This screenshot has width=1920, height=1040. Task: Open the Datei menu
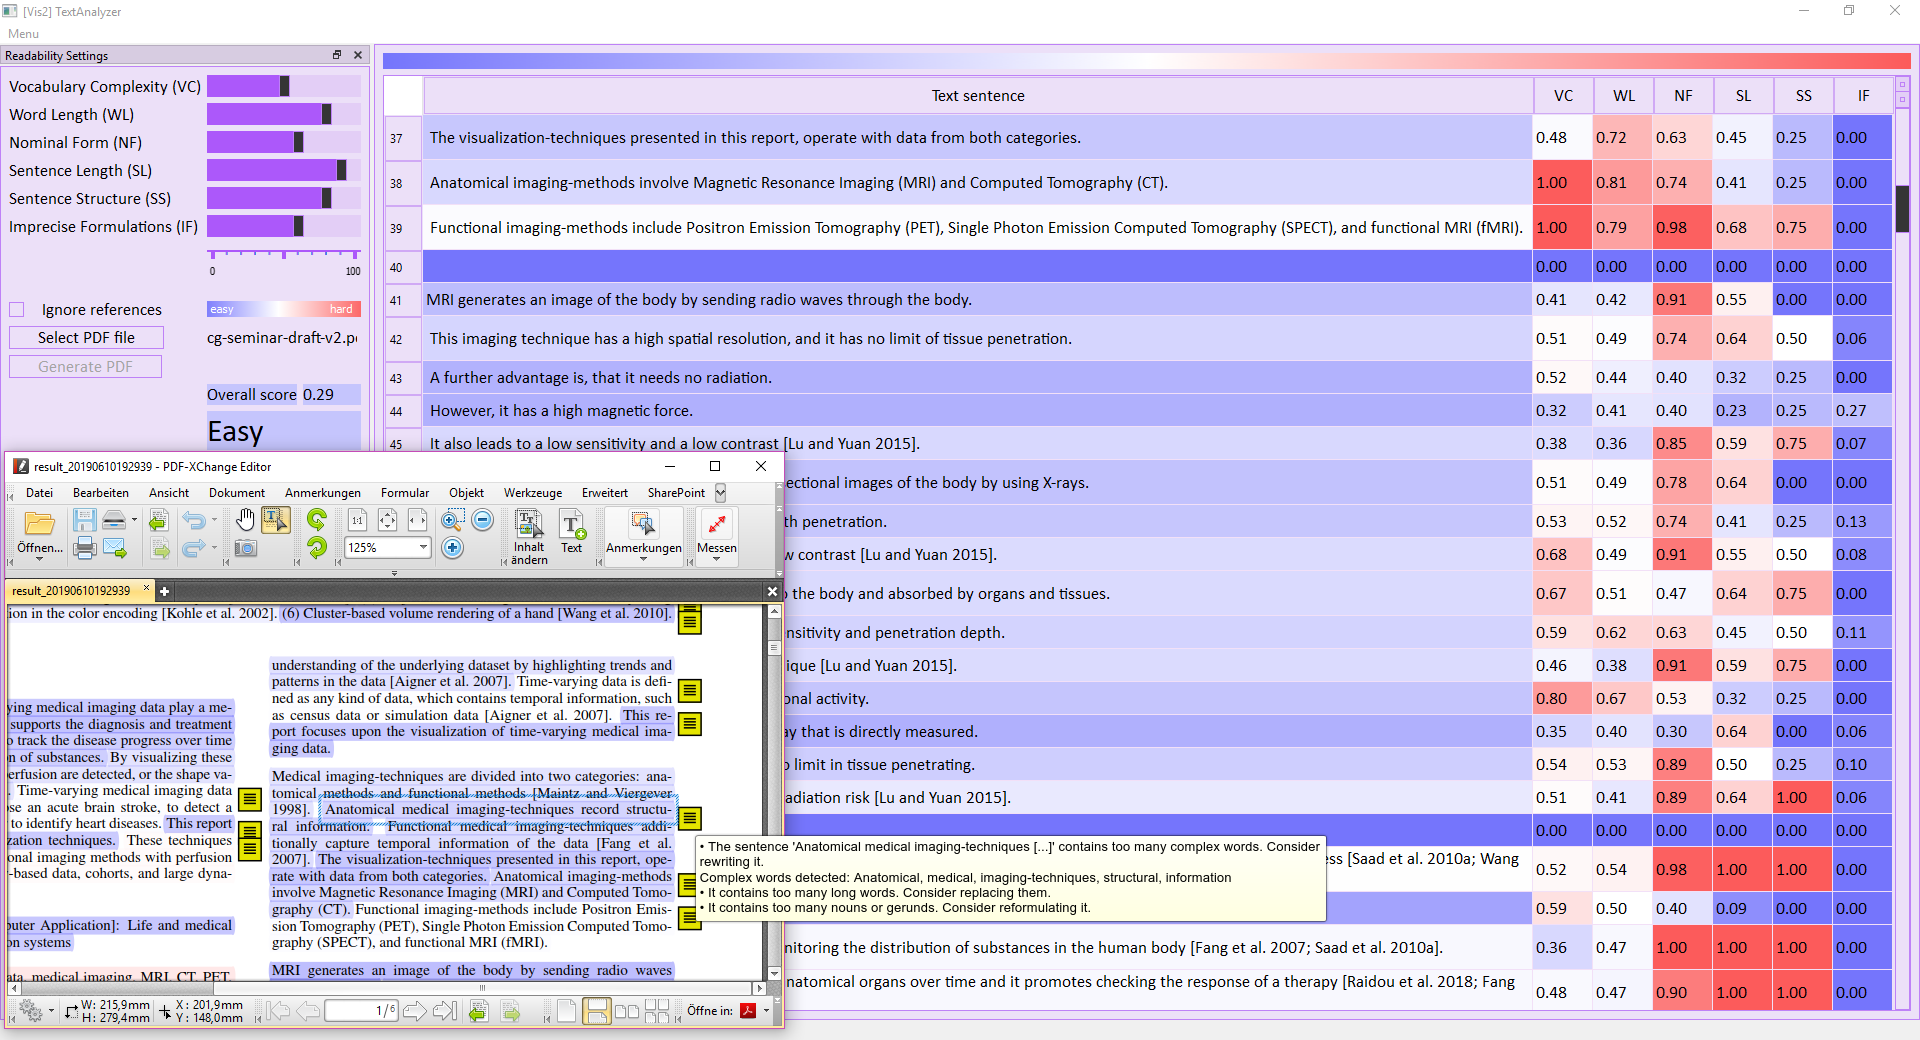point(40,493)
